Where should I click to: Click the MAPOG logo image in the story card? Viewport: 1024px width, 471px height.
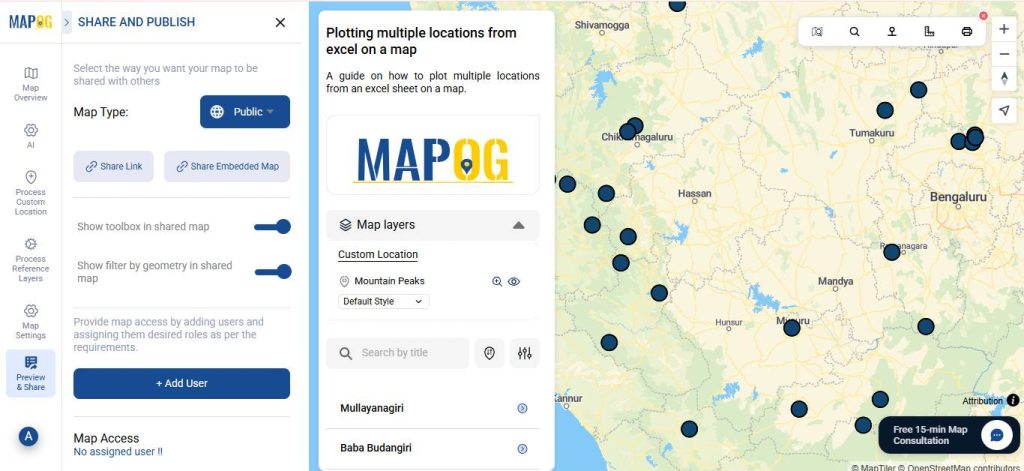coord(433,159)
